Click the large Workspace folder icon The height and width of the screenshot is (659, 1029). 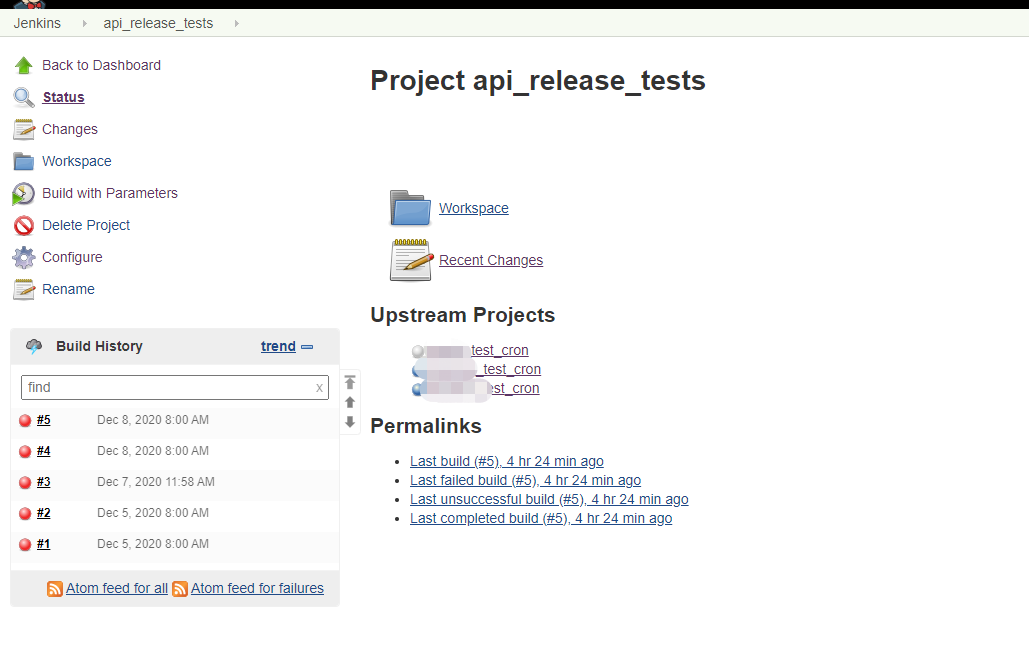pos(410,208)
